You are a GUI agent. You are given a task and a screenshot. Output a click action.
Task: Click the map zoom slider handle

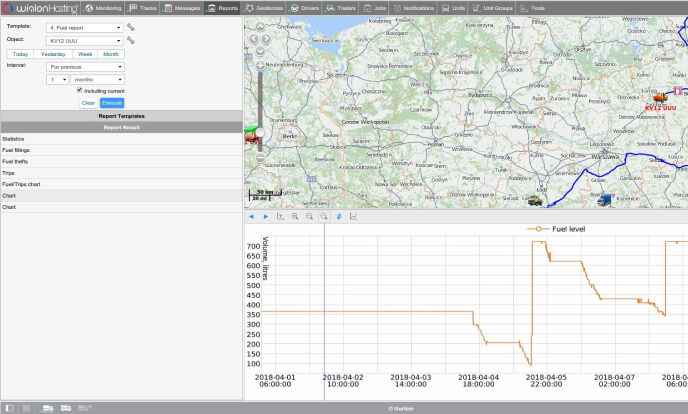[260, 132]
